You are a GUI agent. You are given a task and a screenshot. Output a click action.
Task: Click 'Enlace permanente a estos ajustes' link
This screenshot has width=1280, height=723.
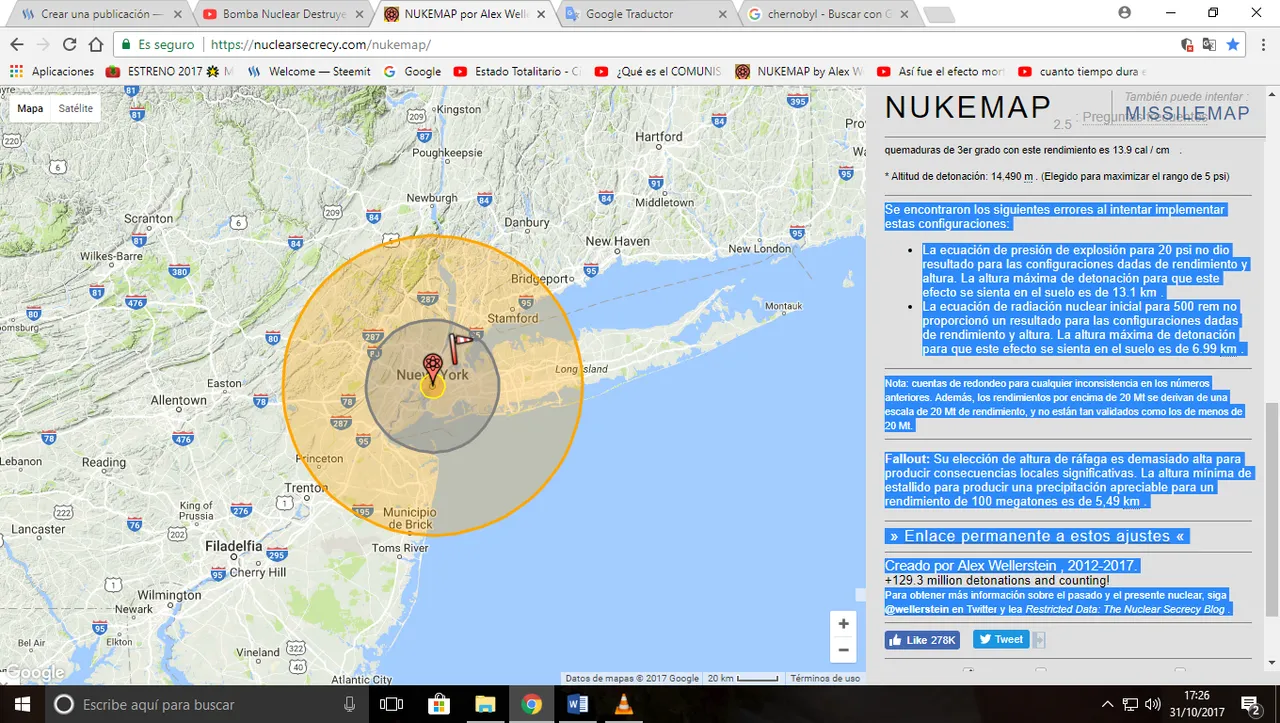pos(1038,536)
